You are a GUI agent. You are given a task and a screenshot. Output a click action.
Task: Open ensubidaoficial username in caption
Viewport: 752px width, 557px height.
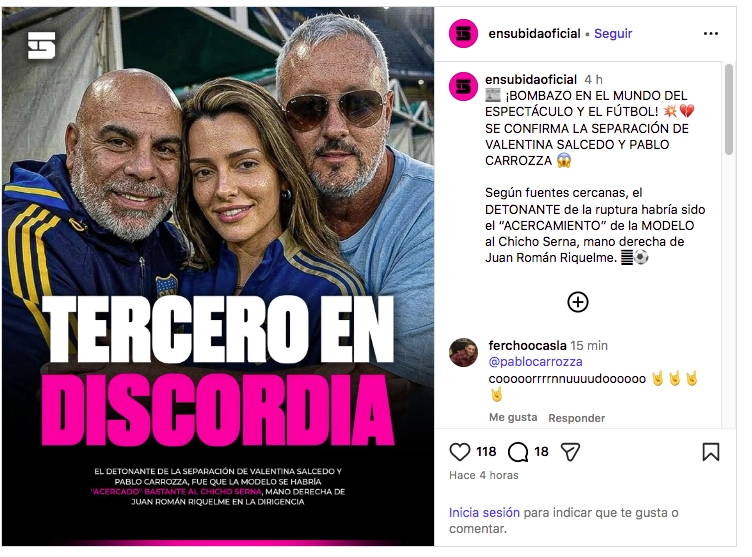pos(531,80)
